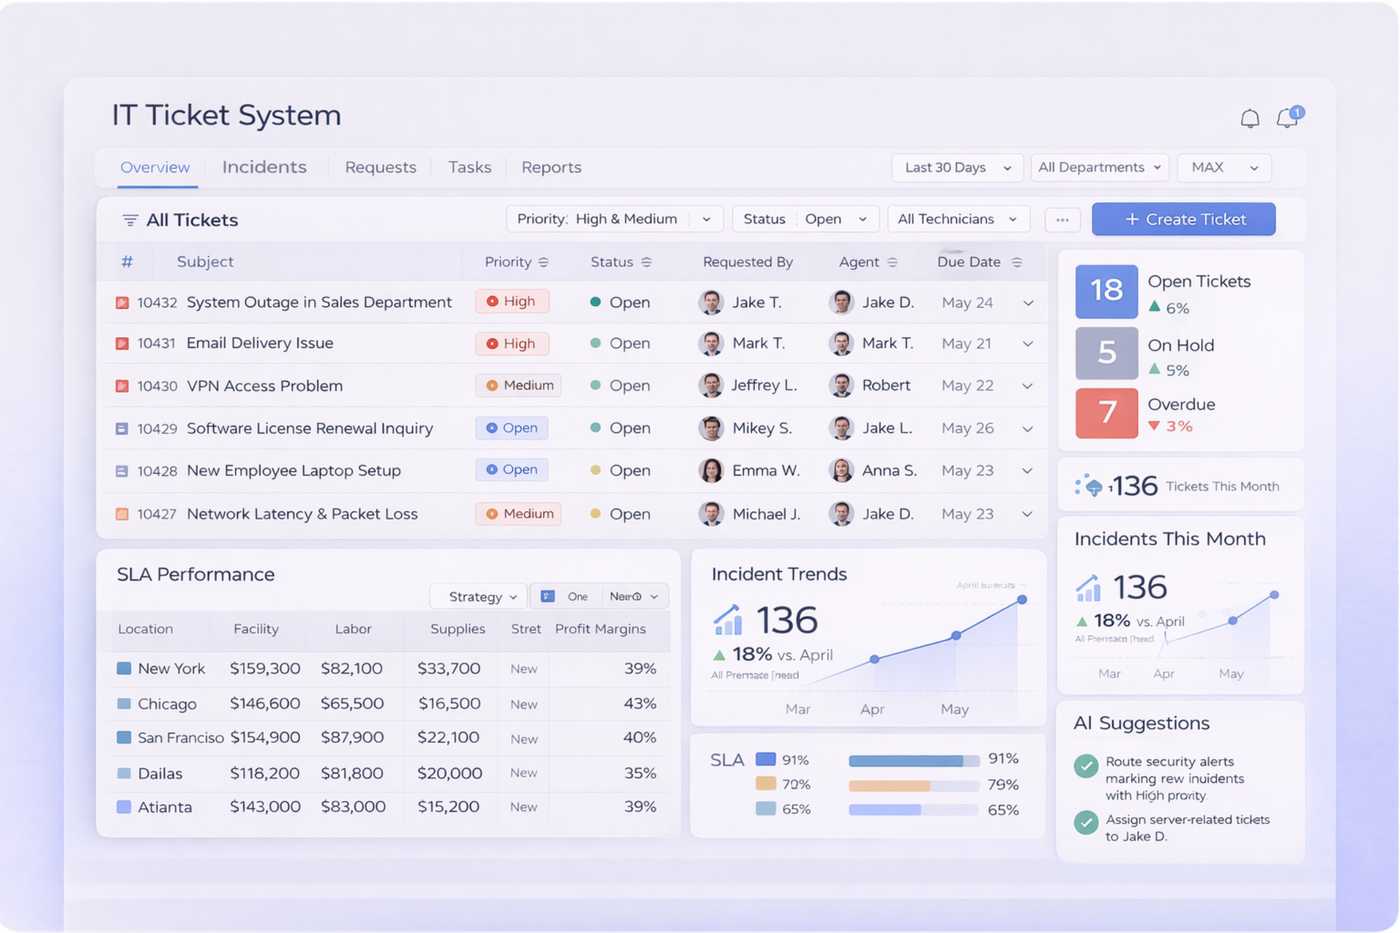This screenshot has height=933, width=1400.
Task: Click the red priority icon on ticket 10432
Action: (x=123, y=301)
